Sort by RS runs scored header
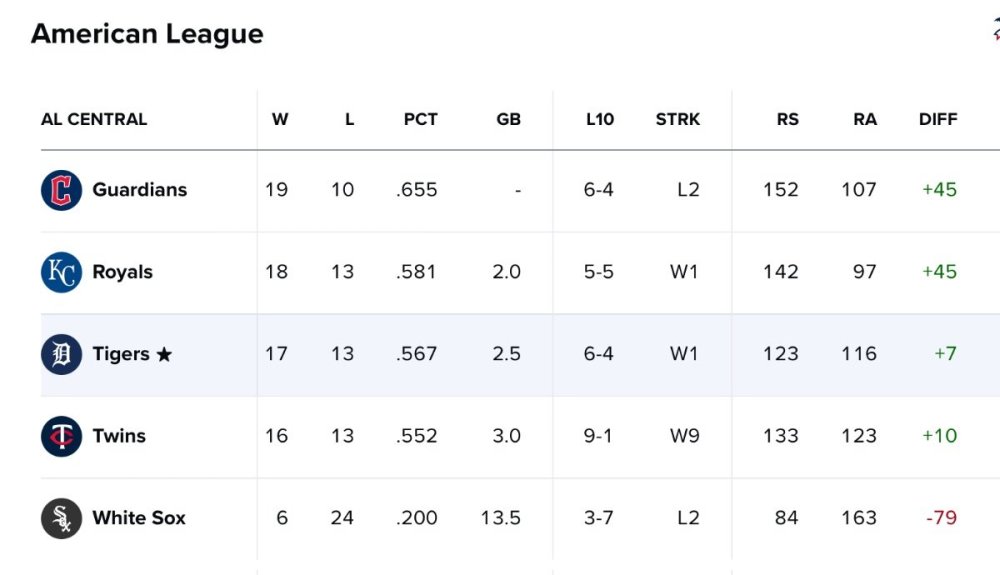This screenshot has height=575, width=1000. (x=788, y=119)
